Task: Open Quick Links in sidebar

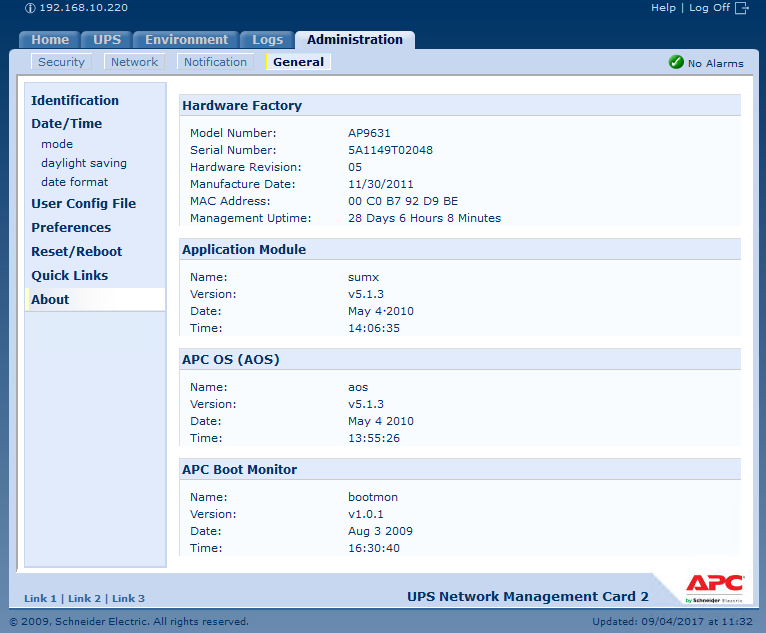Action: click(69, 275)
